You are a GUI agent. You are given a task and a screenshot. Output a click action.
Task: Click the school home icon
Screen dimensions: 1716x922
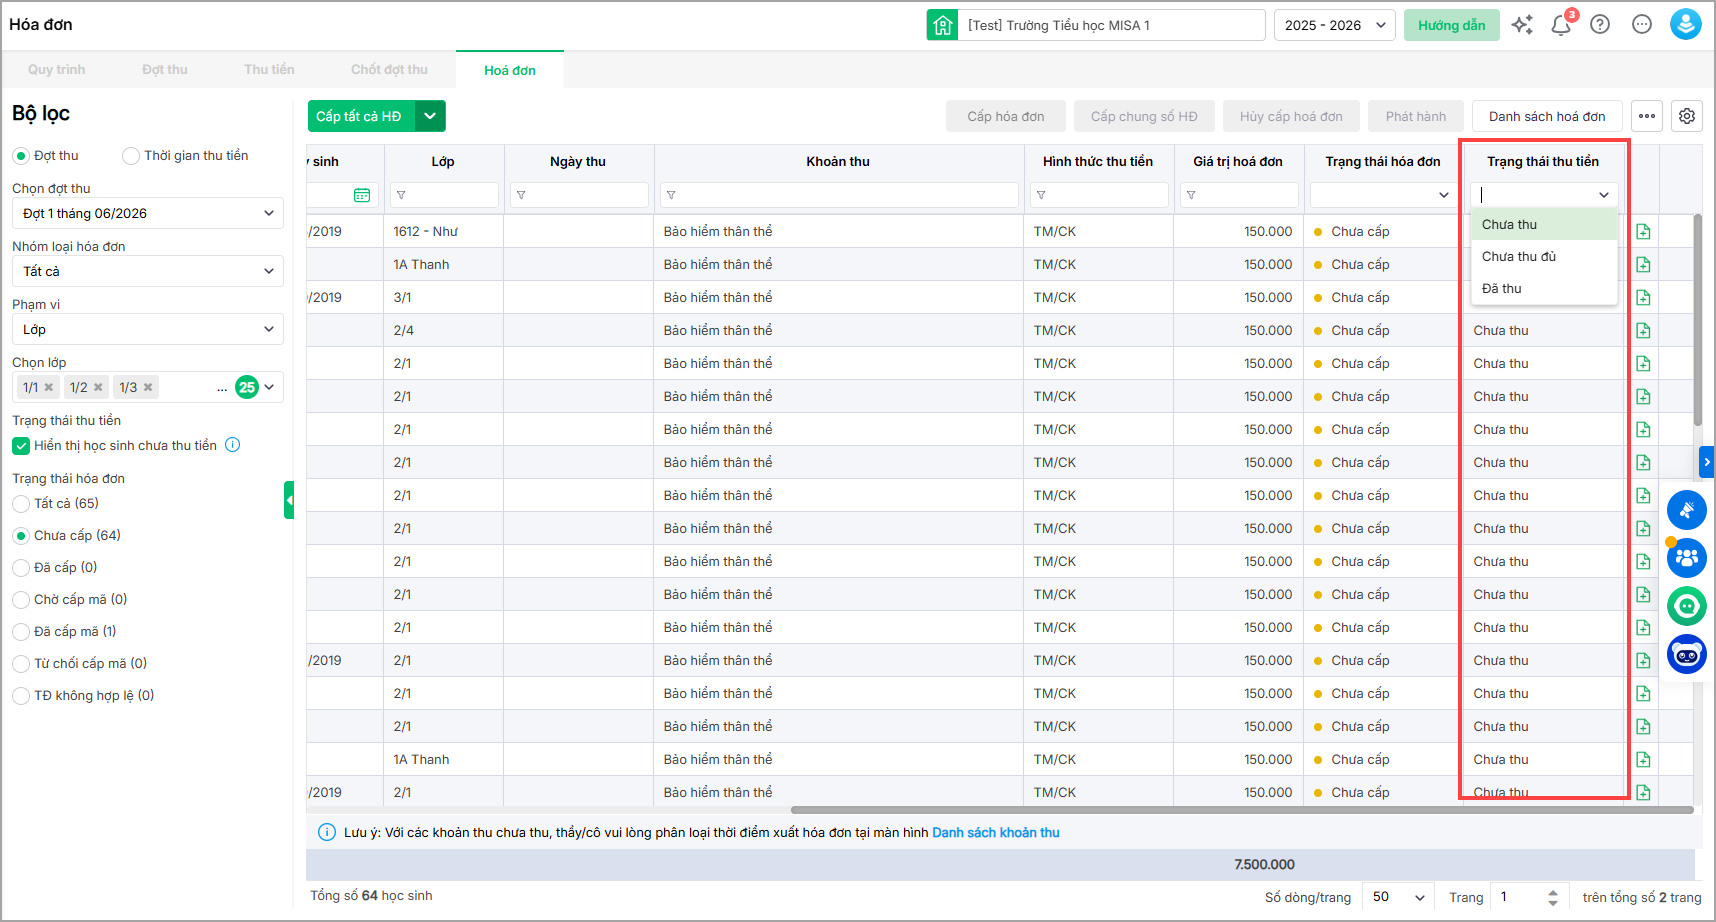pos(942,25)
